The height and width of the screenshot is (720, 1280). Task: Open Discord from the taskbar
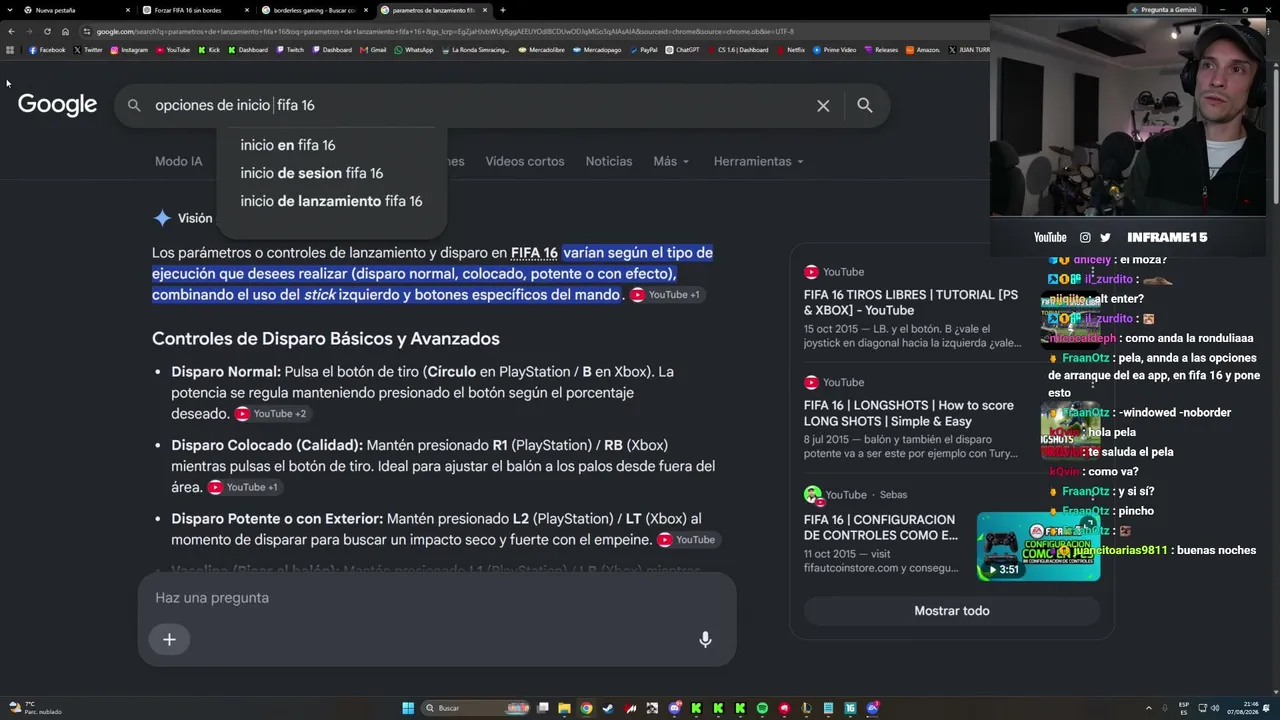[x=675, y=708]
